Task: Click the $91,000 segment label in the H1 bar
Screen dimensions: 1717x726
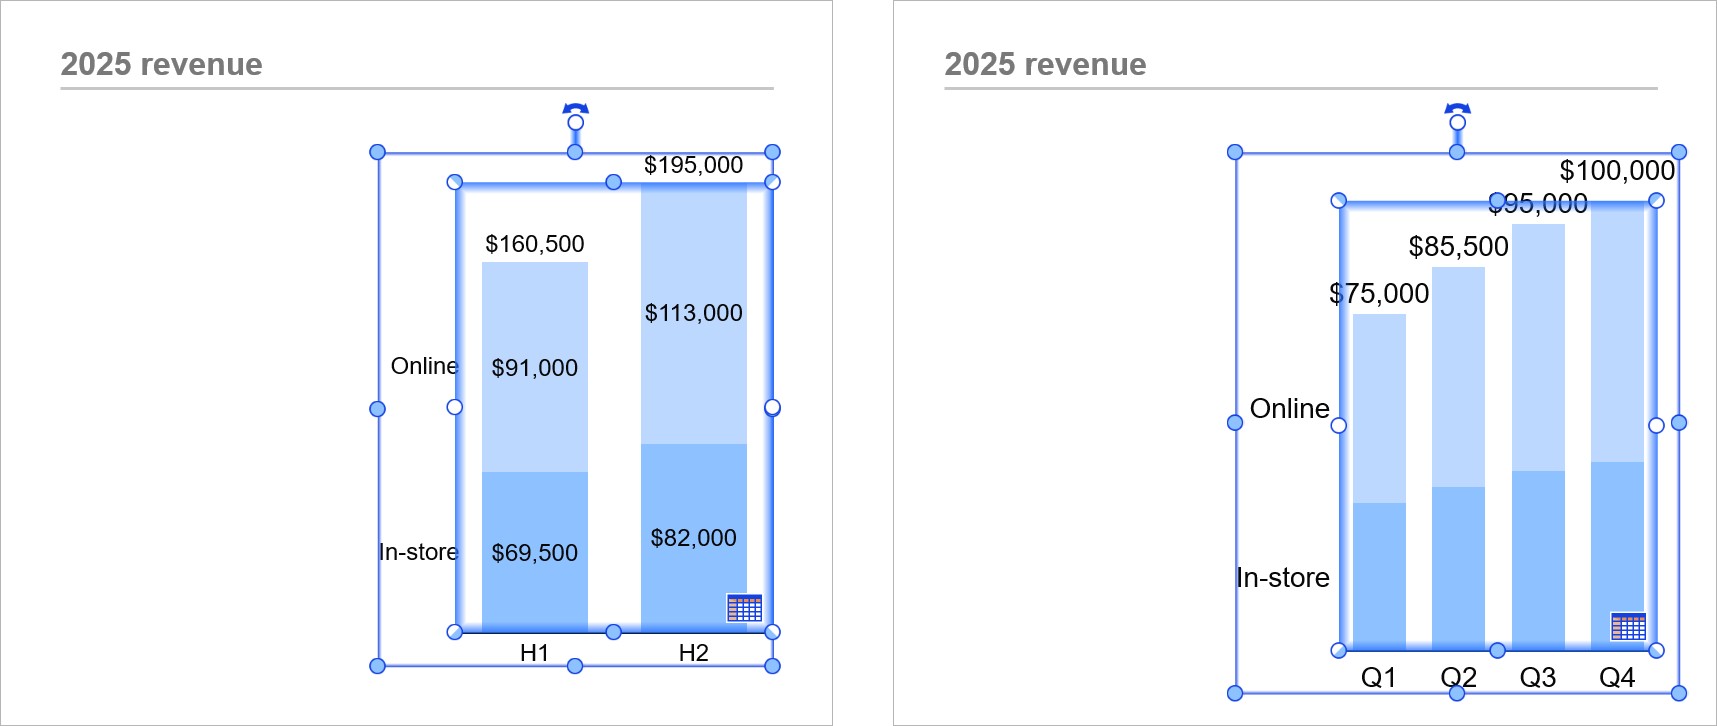Action: [534, 368]
